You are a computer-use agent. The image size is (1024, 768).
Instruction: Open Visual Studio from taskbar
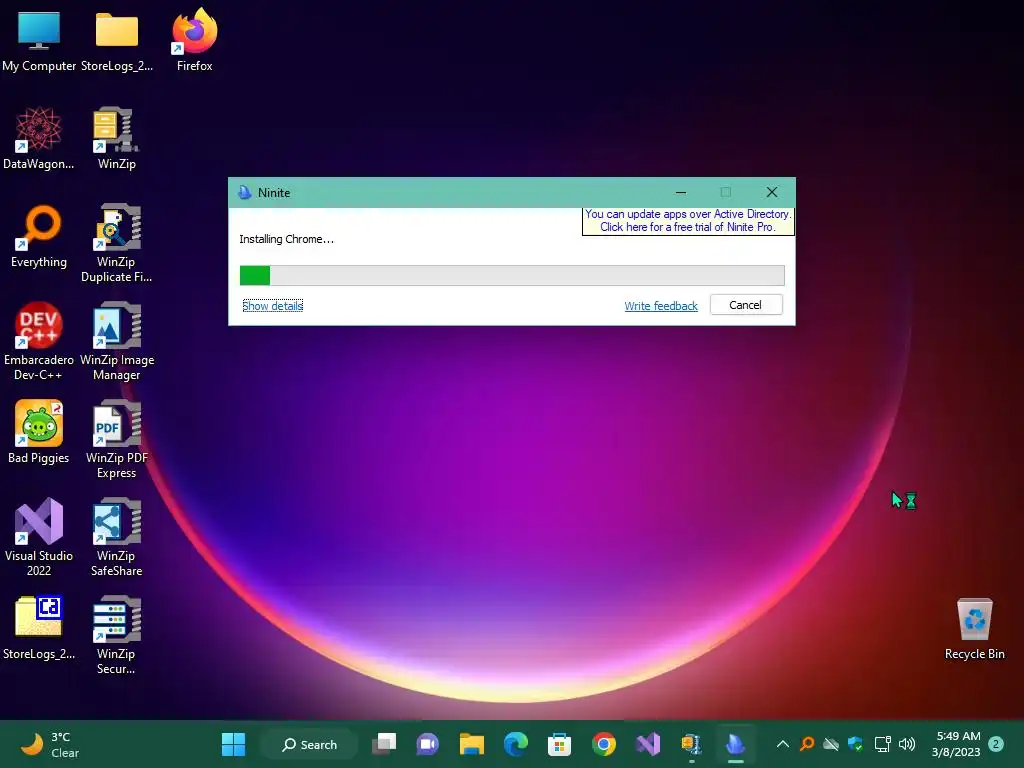coord(648,744)
